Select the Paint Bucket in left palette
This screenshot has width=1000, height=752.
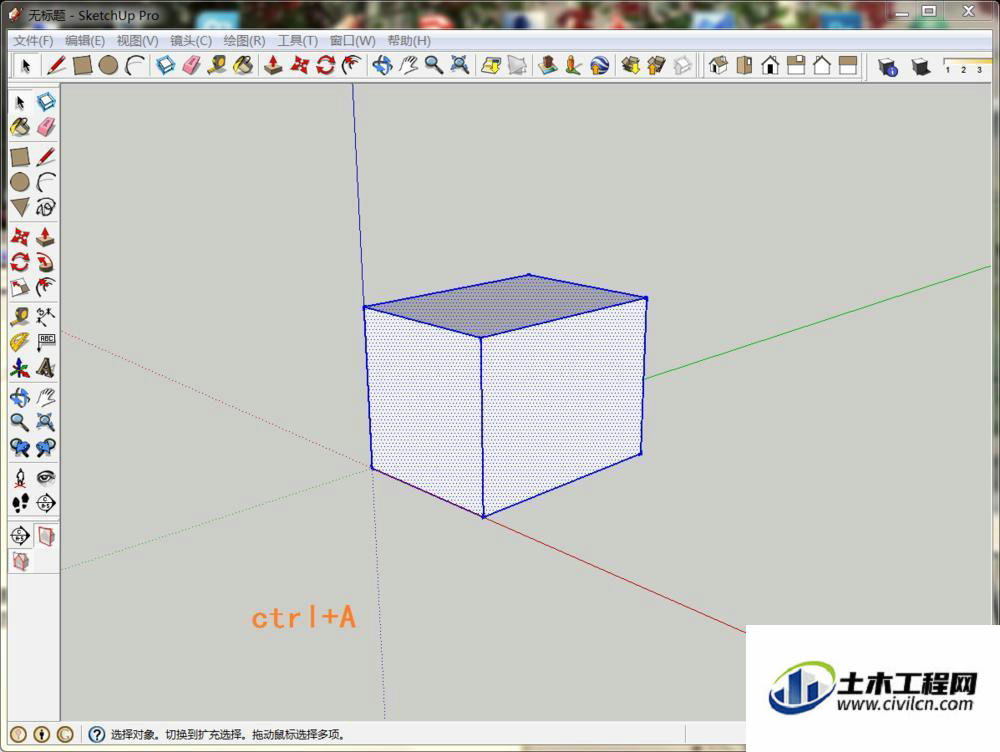click(20, 127)
